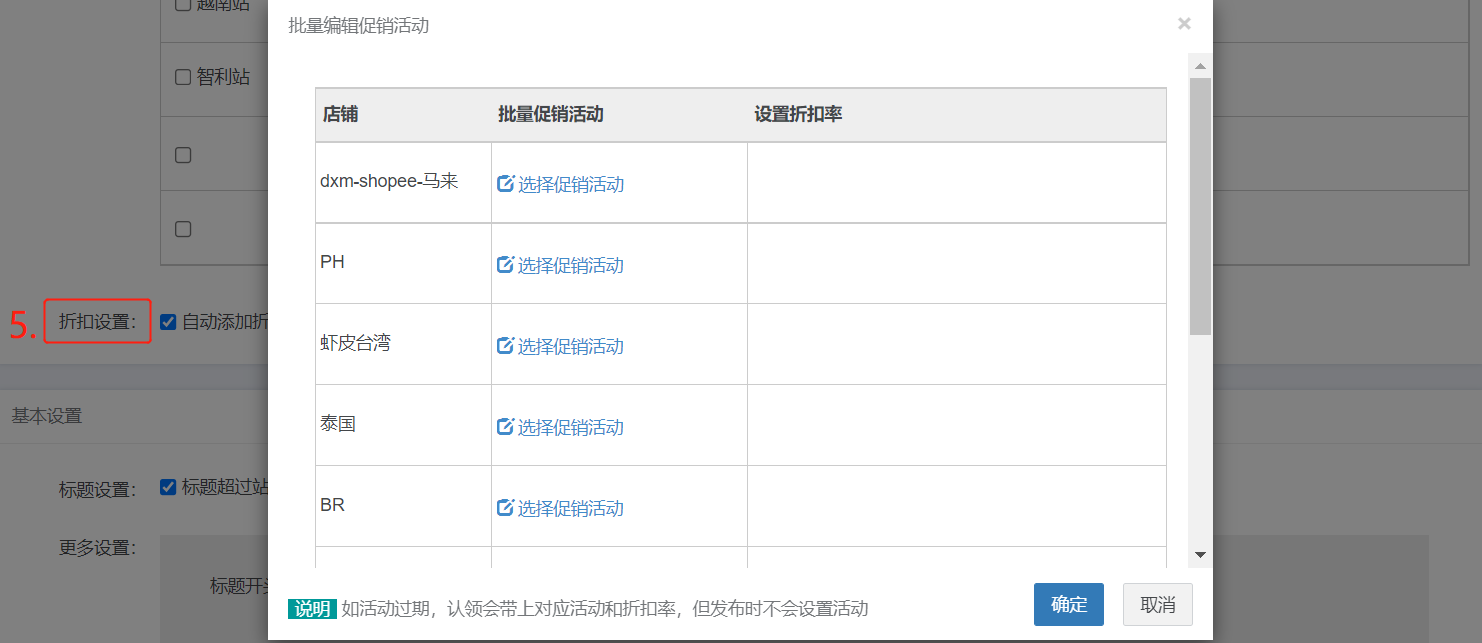Open 选择促销活动 link for 虾皮台湾
Viewport: 1482px width, 643px height.
570,346
